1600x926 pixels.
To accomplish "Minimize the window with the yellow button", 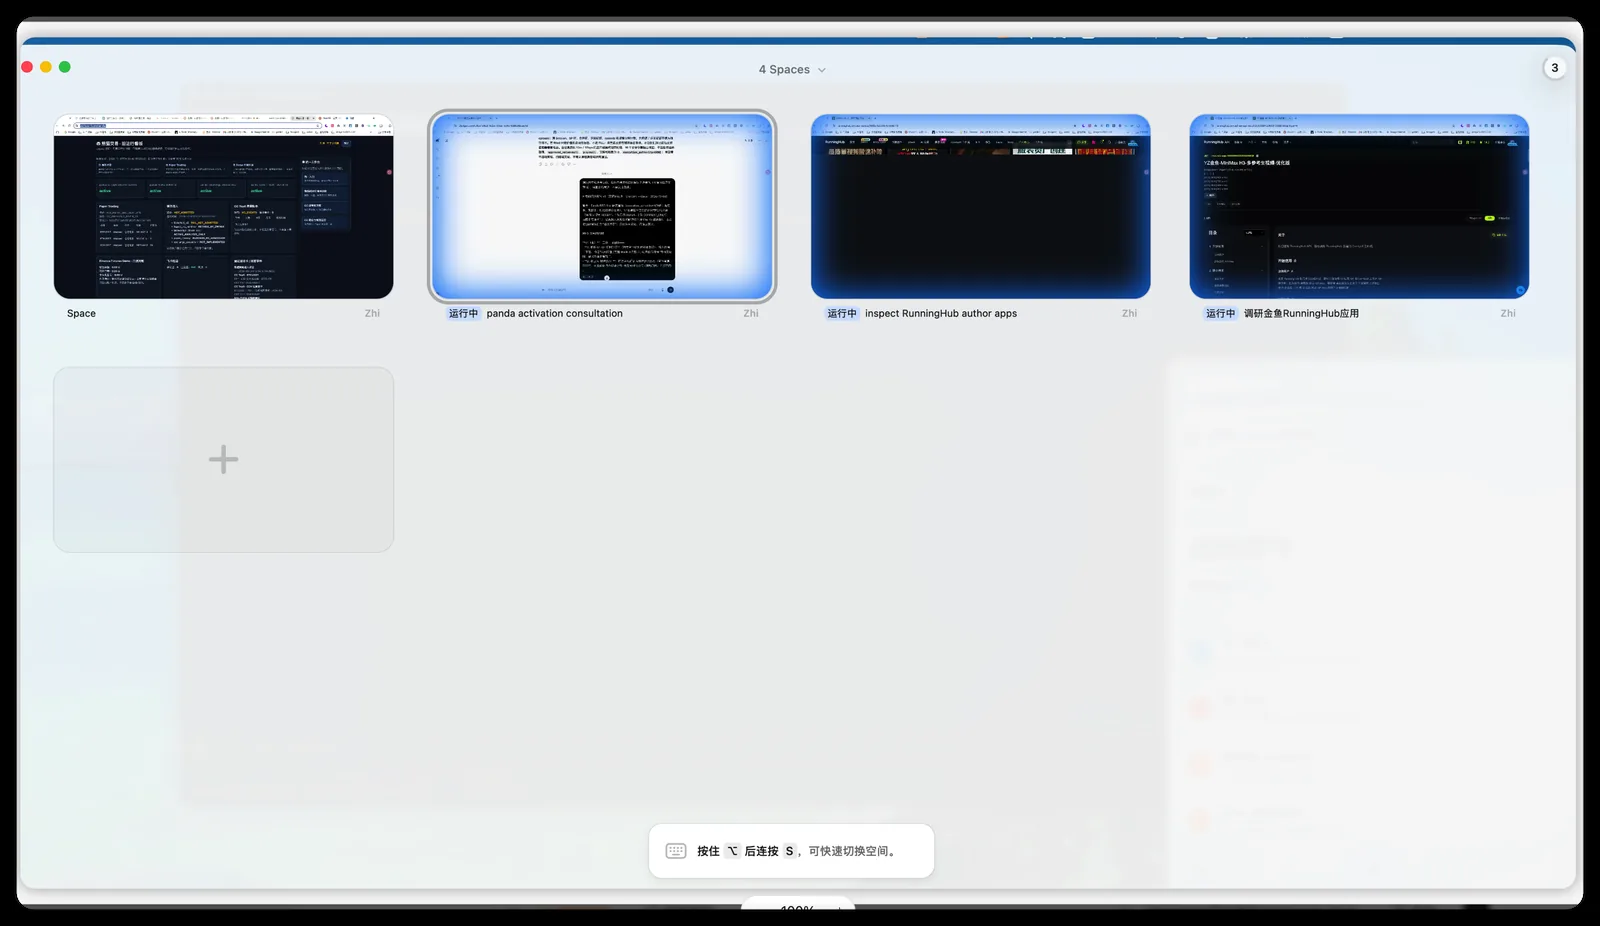I will point(46,67).
